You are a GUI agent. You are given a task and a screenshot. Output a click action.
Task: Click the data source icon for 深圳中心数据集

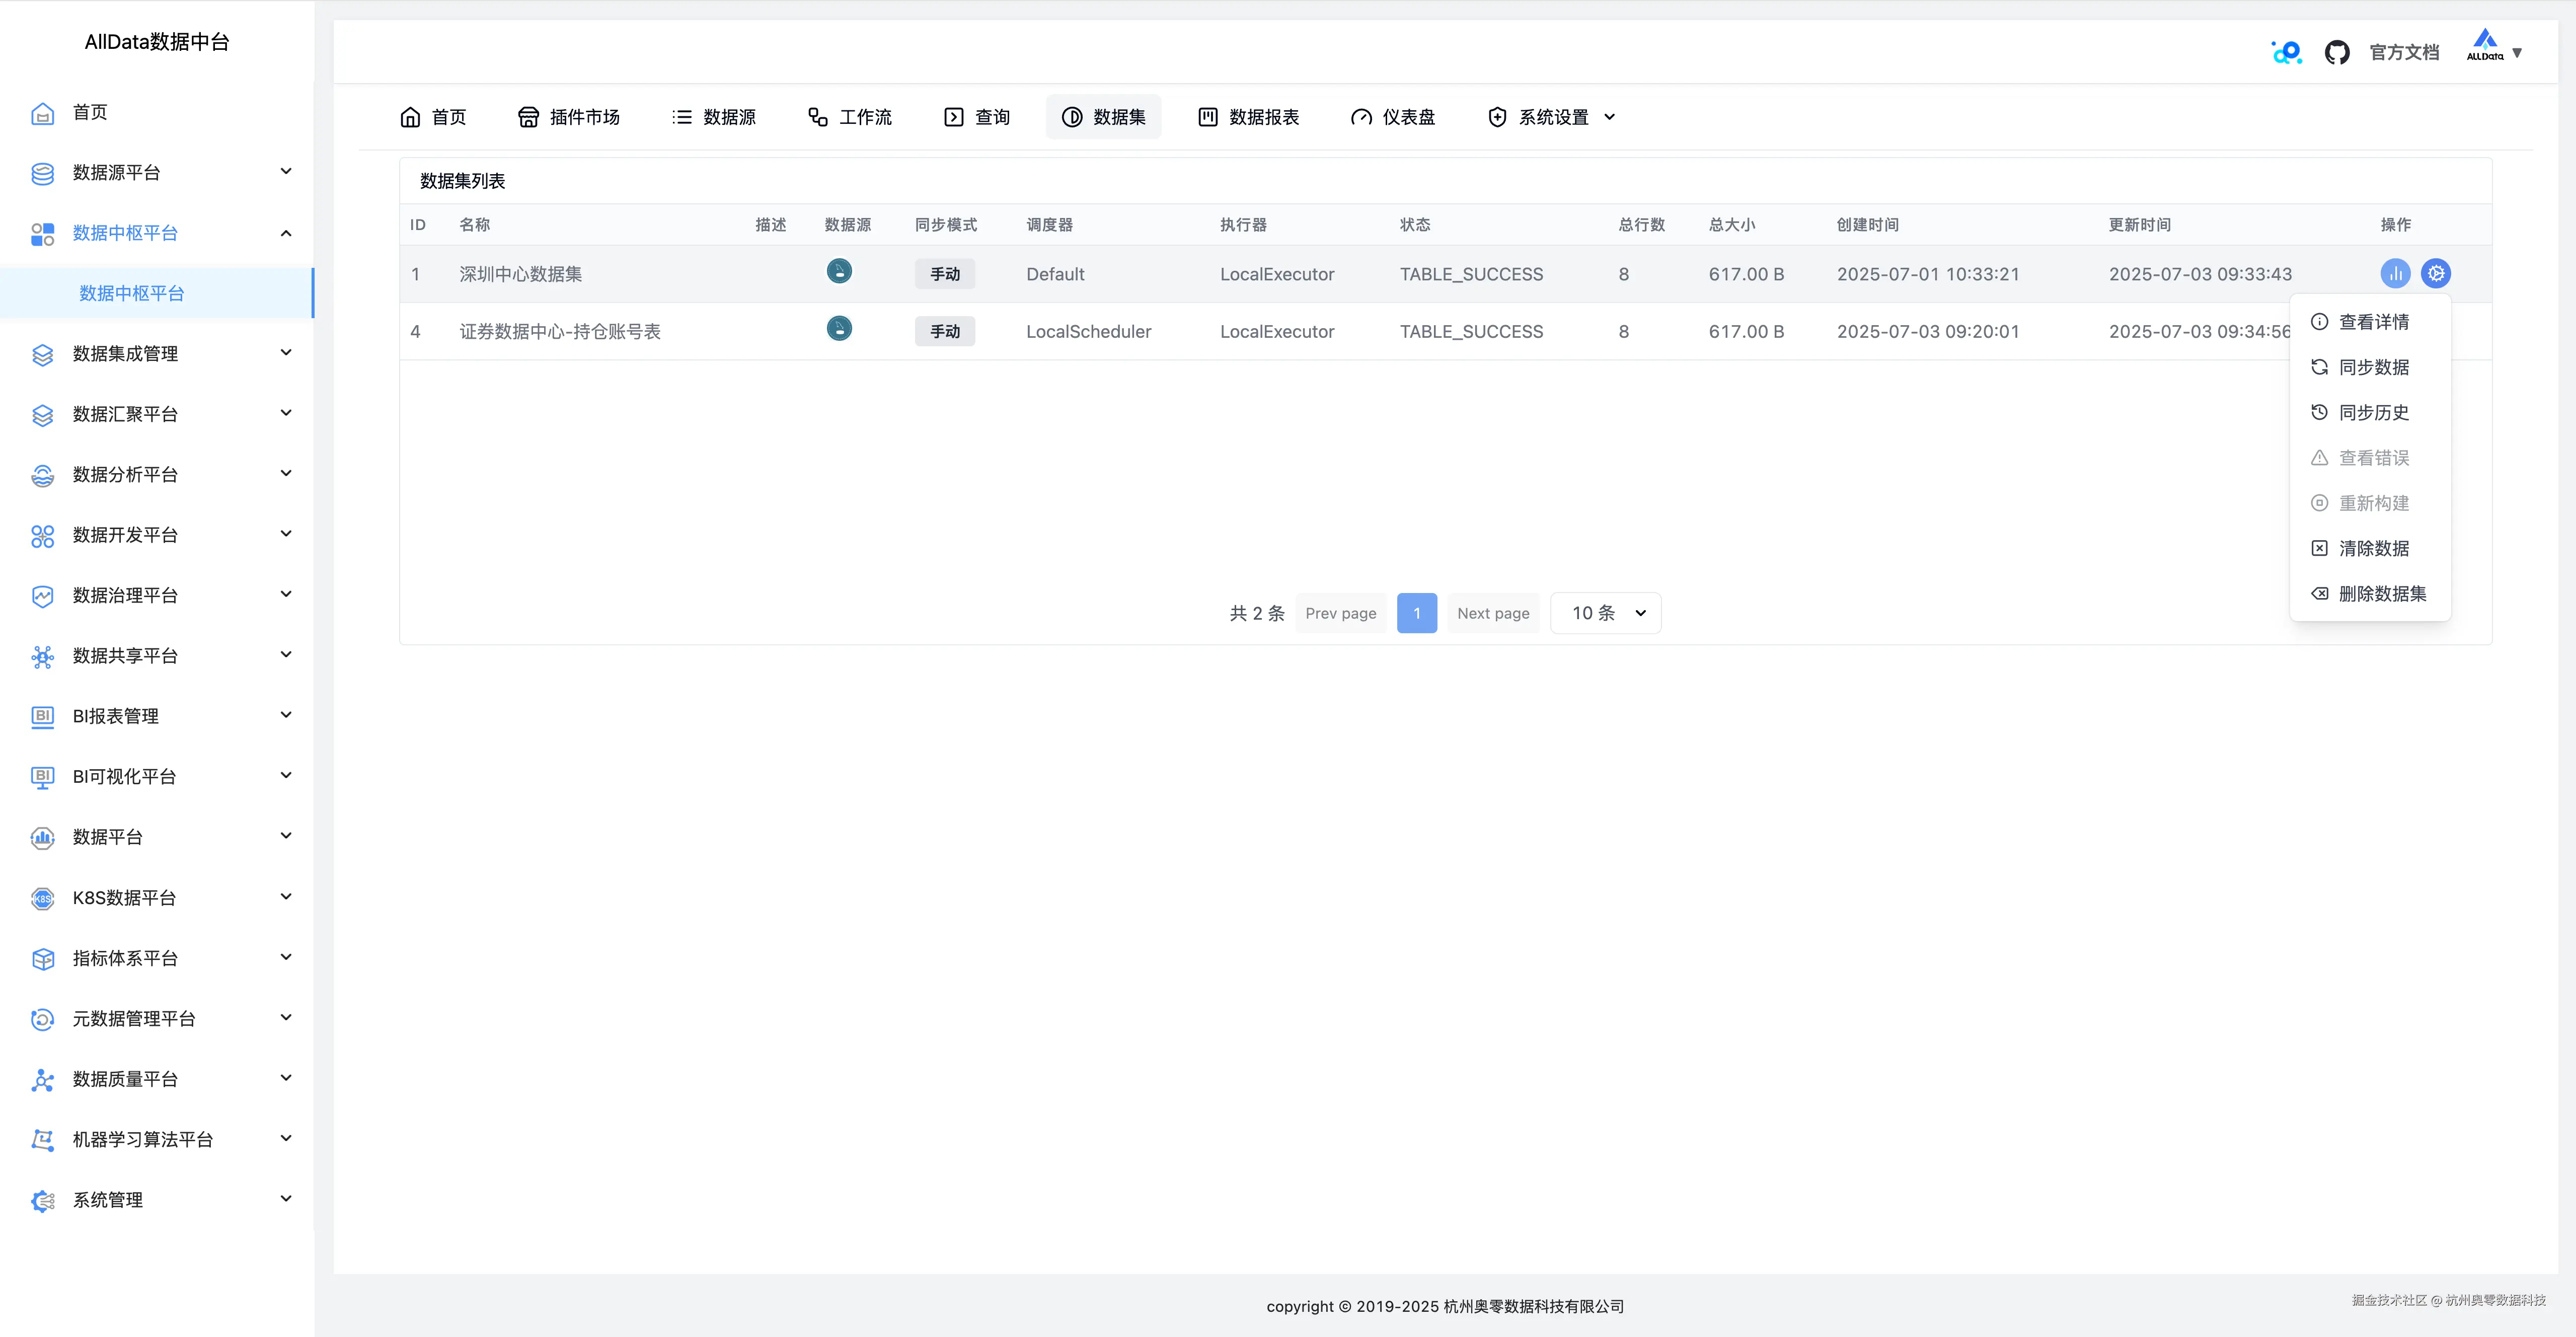coord(839,271)
